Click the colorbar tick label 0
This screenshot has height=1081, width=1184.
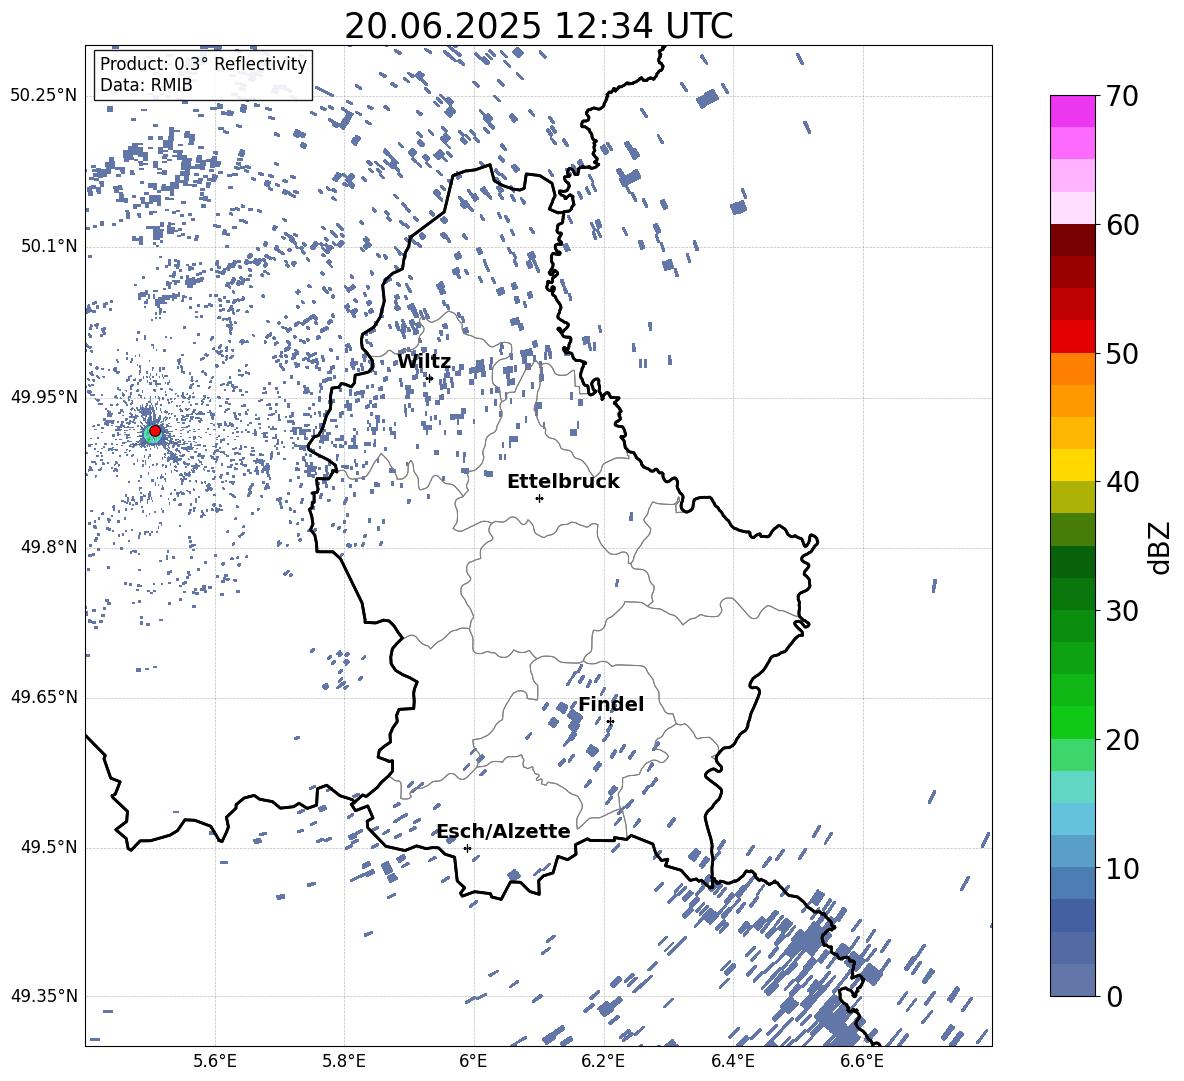pos(1115,996)
